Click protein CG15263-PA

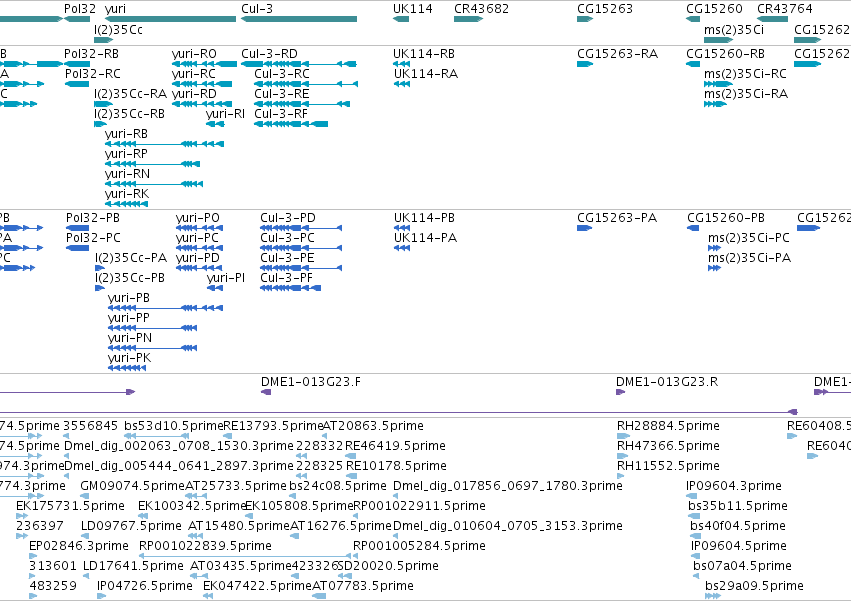[x=617, y=218]
